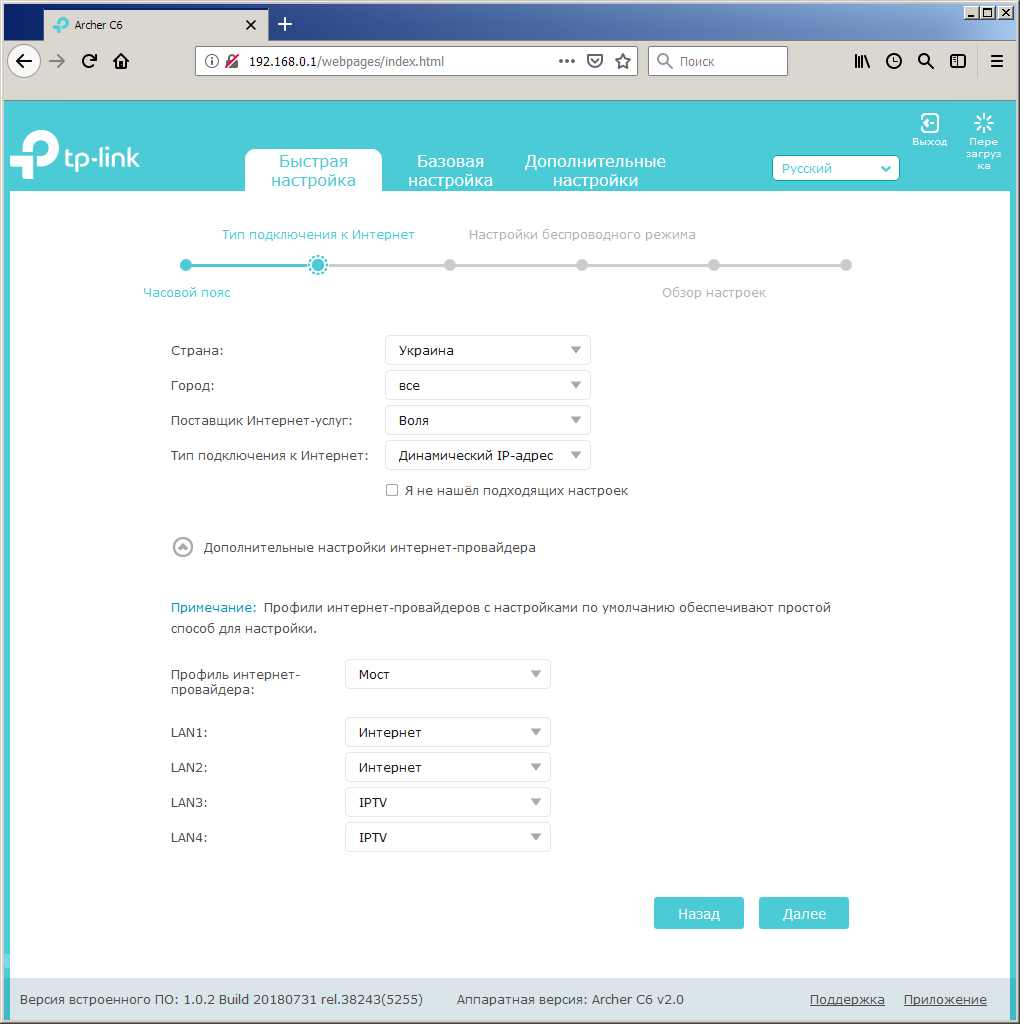Open the Поддержка link in footer
This screenshot has width=1020, height=1024.
[x=846, y=1000]
